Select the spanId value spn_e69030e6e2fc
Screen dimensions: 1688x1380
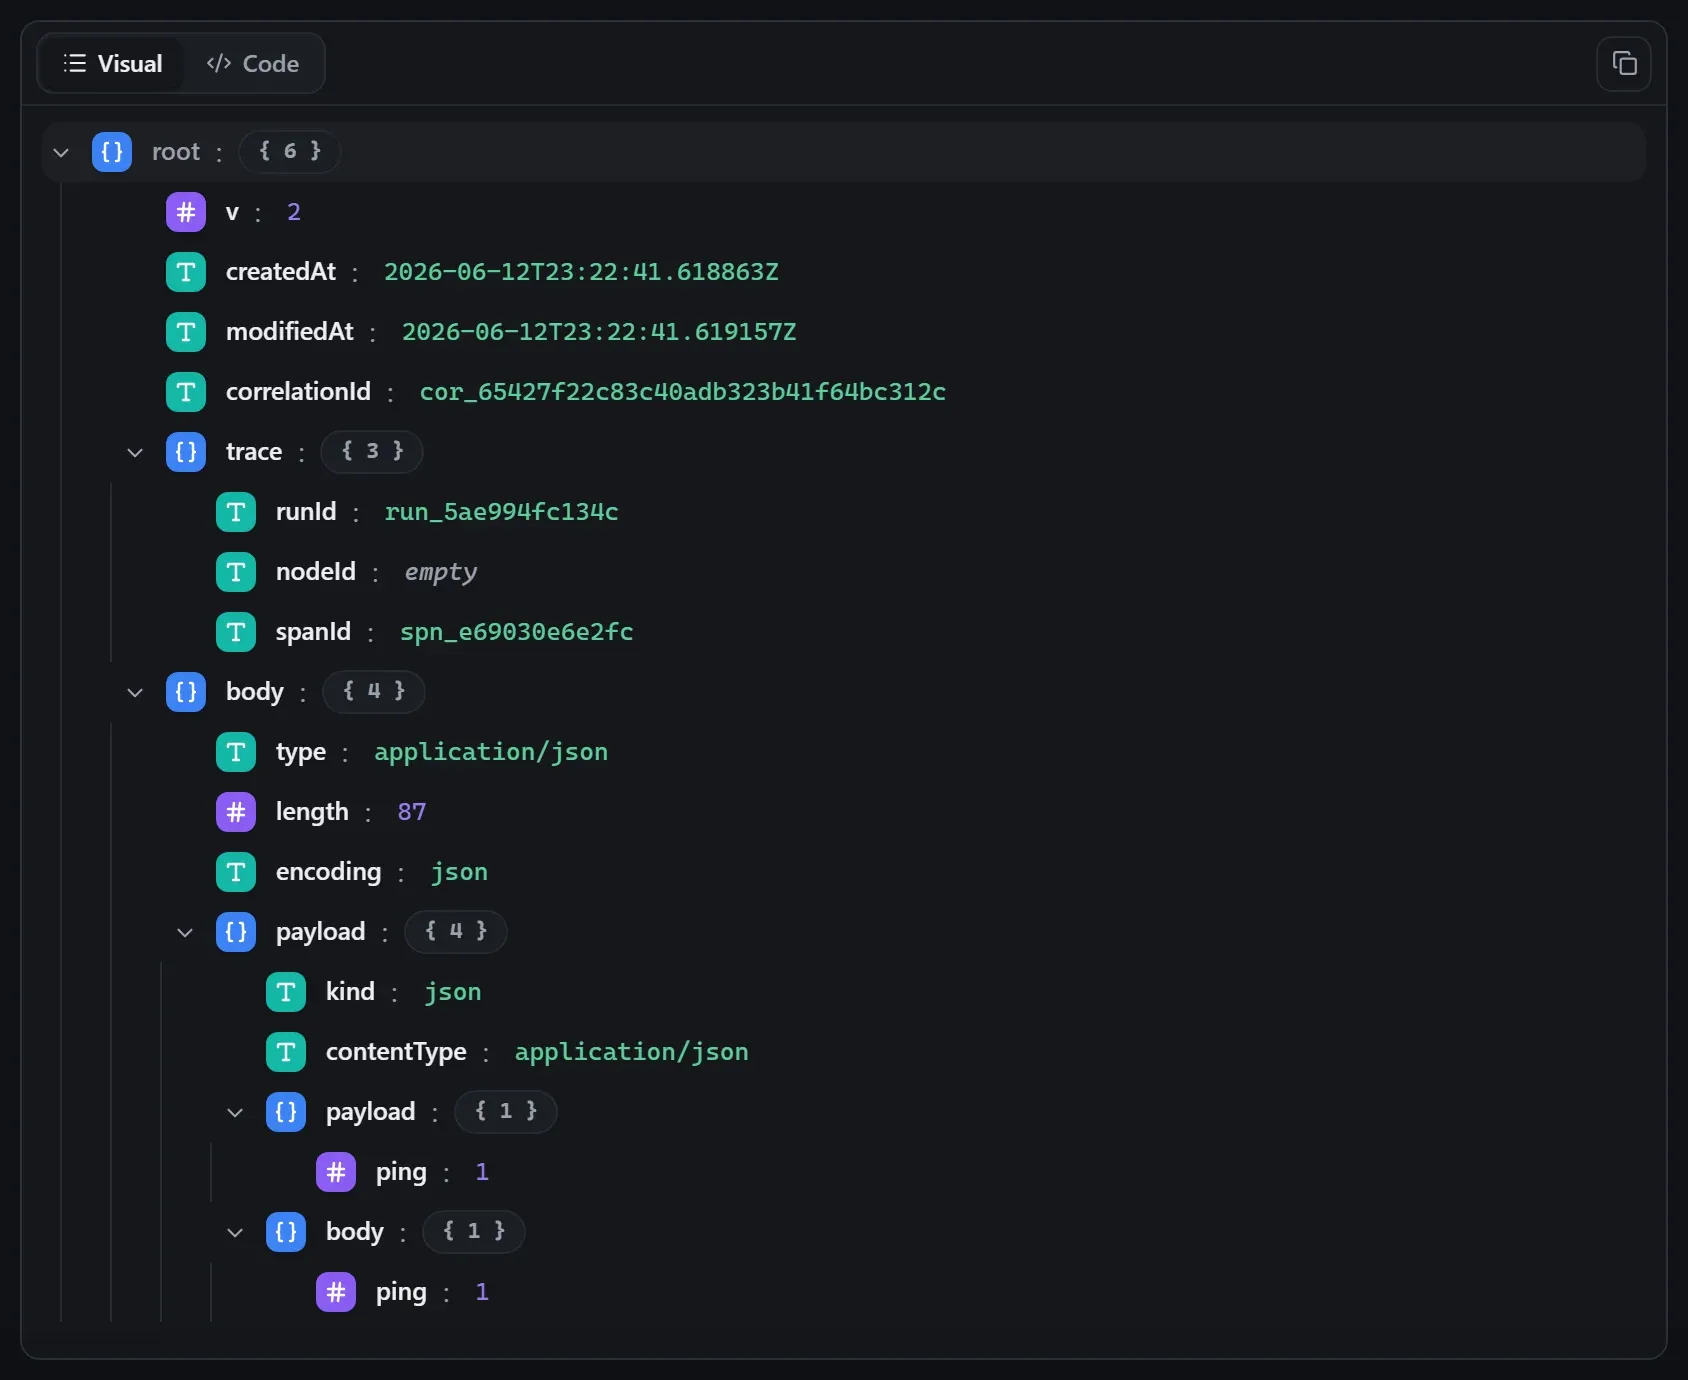tap(517, 632)
